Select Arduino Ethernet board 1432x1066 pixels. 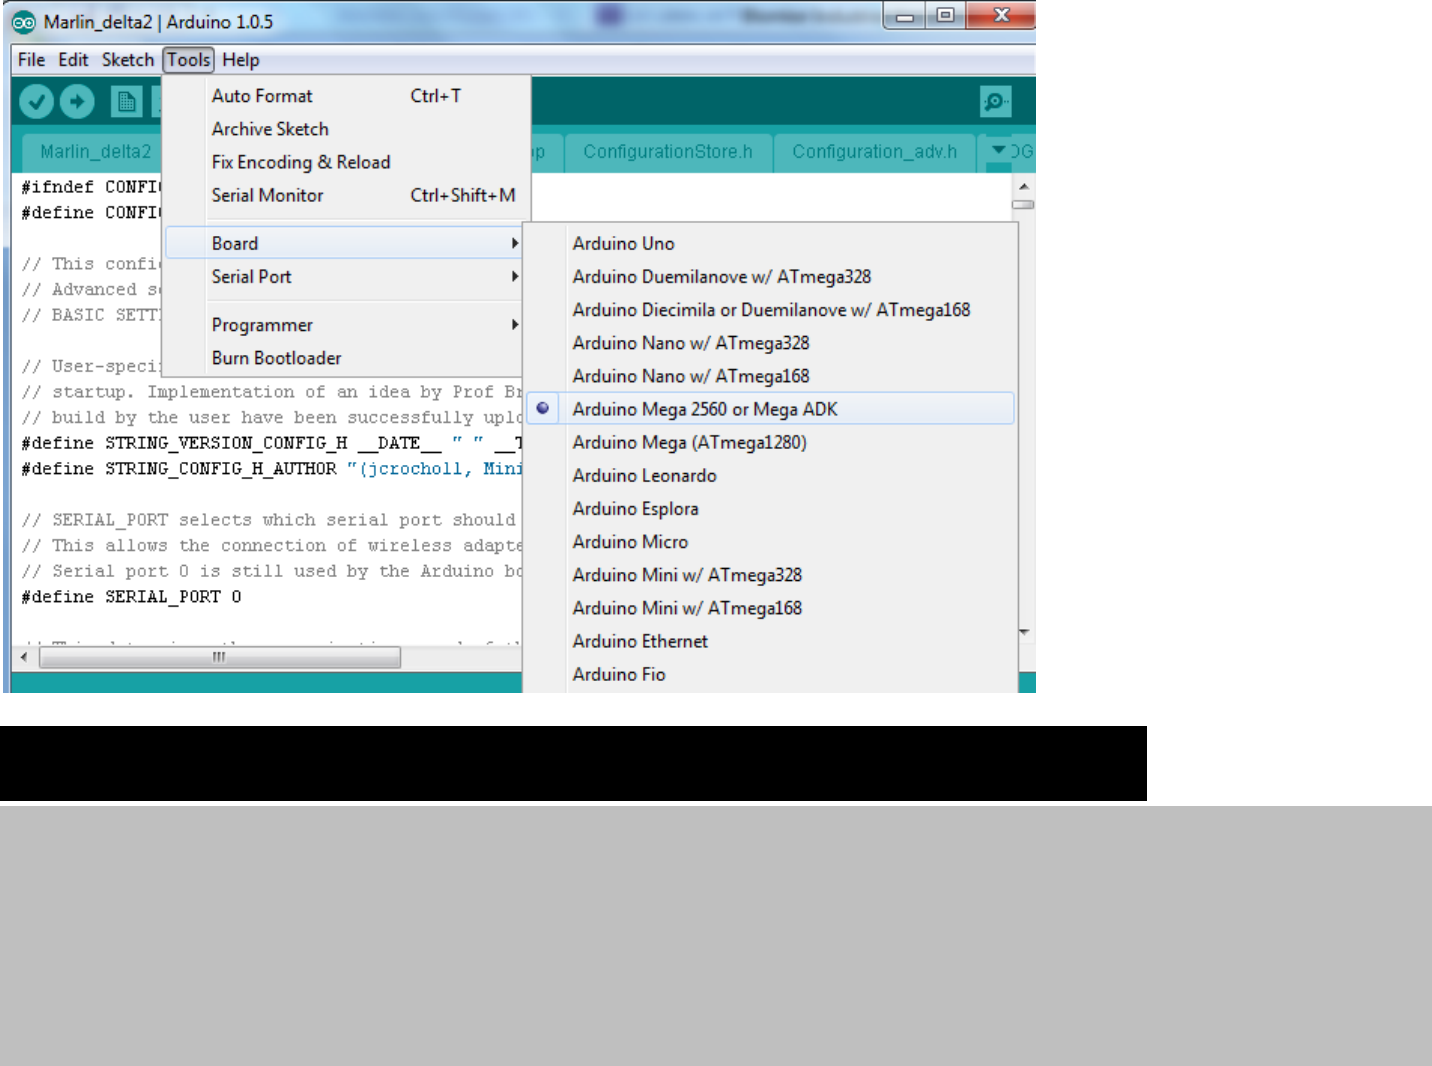tap(770, 641)
